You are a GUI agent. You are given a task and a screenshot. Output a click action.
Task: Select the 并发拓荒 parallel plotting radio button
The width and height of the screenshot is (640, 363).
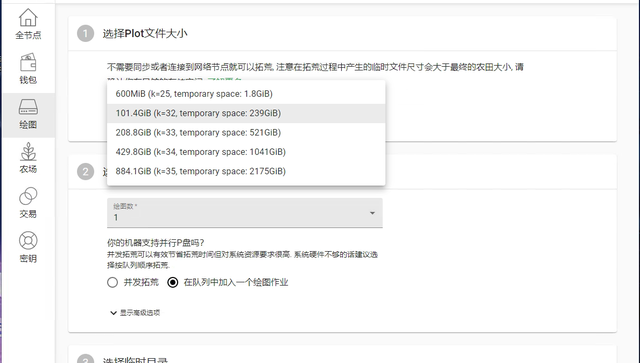click(113, 283)
